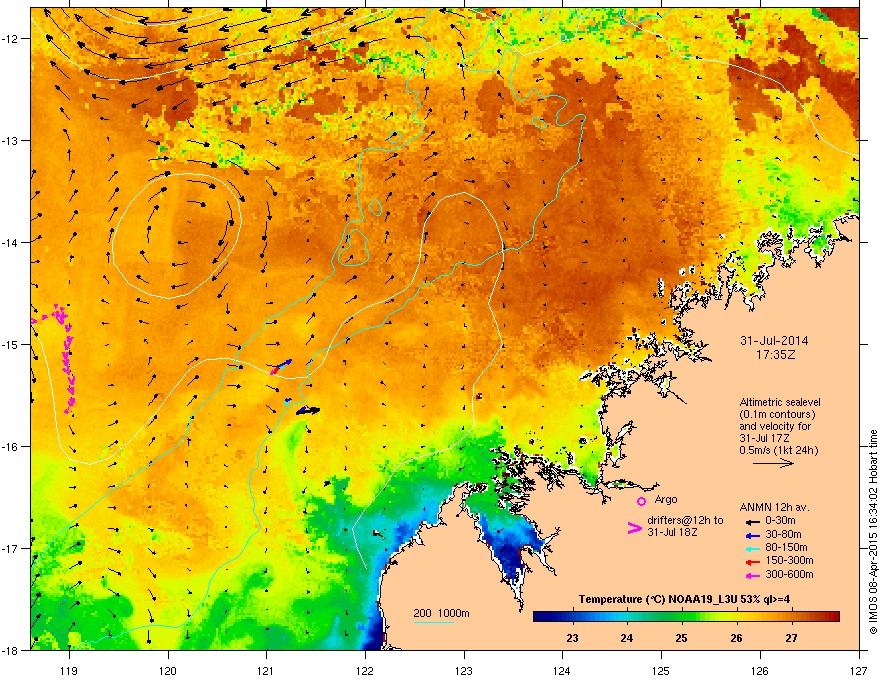
Task: Click the 122 longitude axis label
Action: pos(365,670)
